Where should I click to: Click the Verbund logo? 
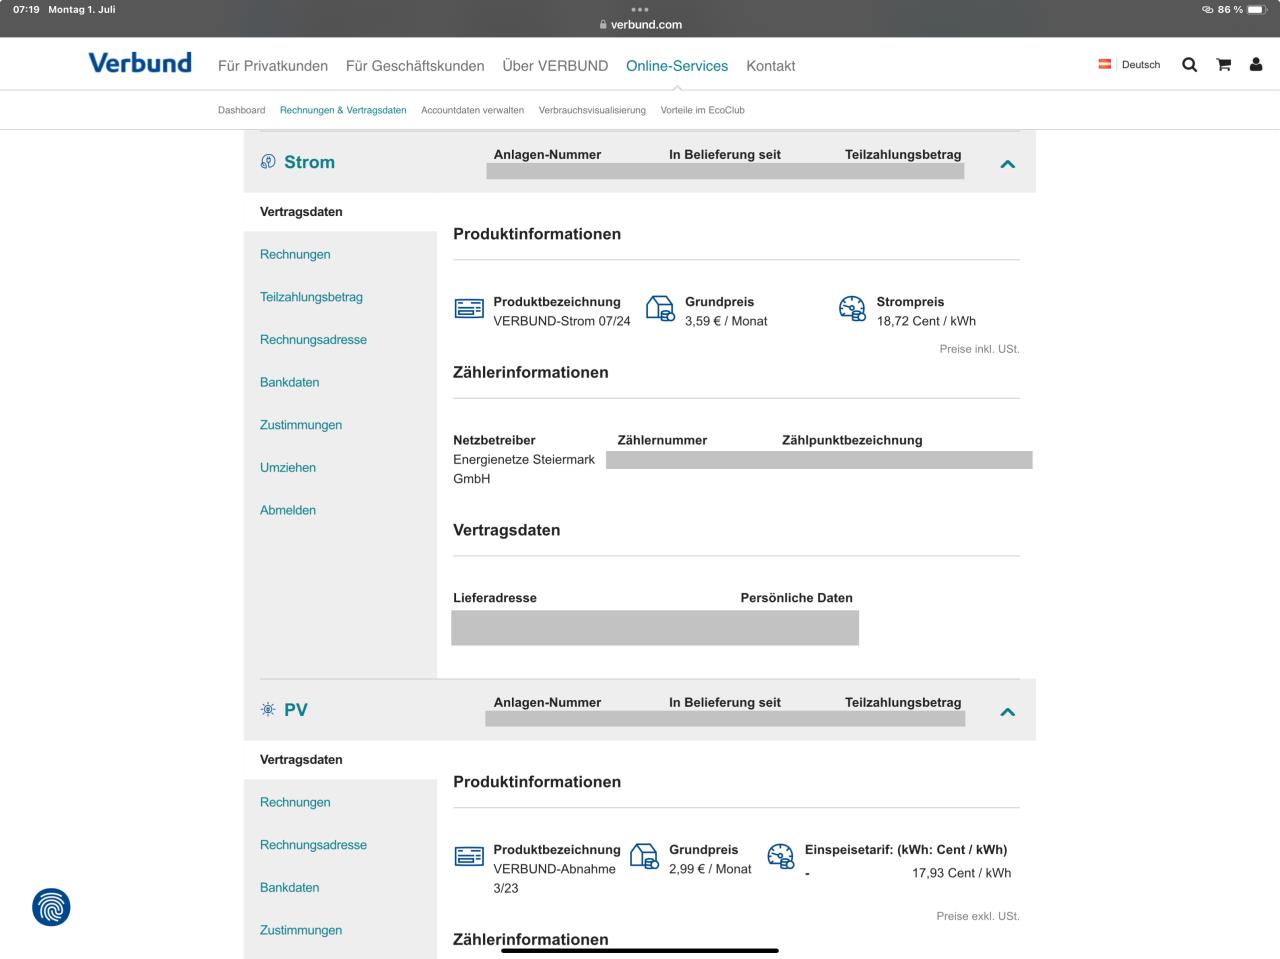tap(140, 63)
